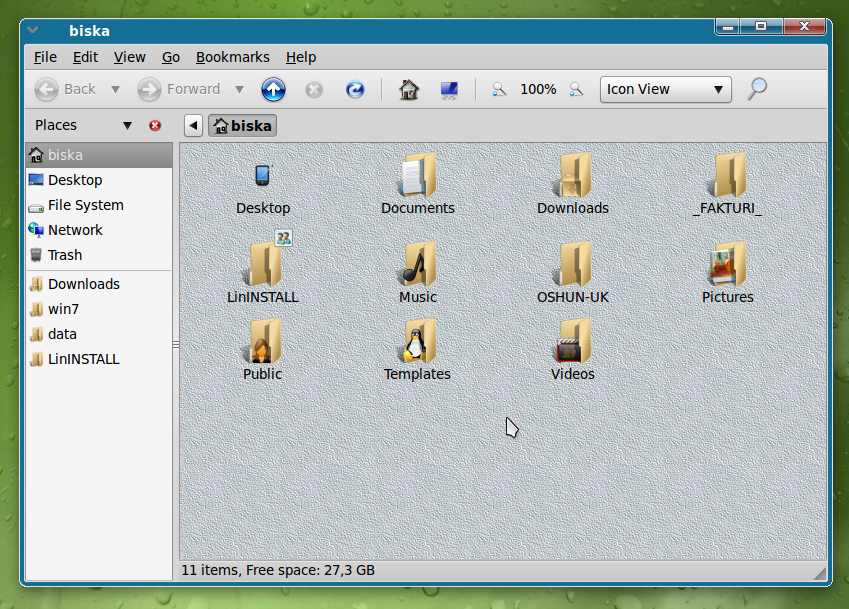Open the Computer location icon
The height and width of the screenshot is (609, 849).
coord(449,90)
